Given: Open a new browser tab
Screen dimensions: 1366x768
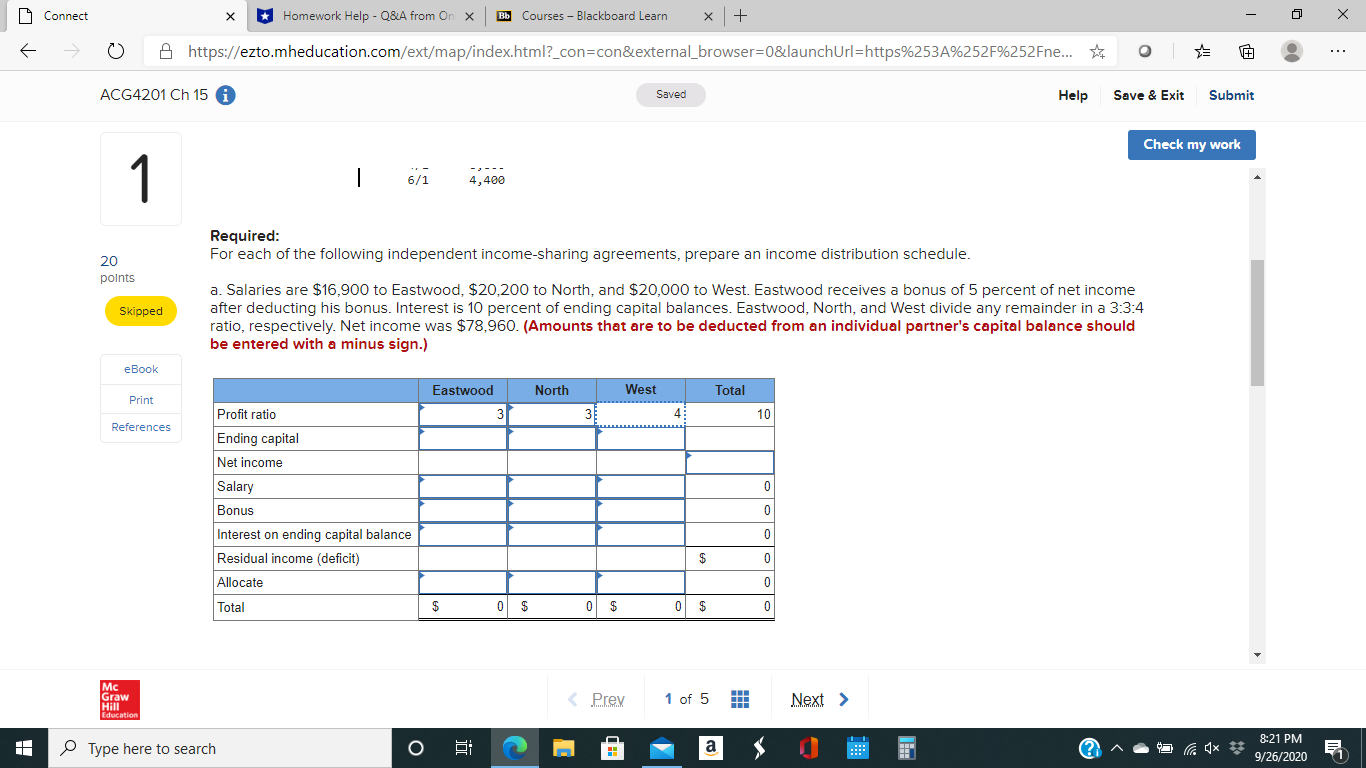Looking at the screenshot, I should [740, 16].
